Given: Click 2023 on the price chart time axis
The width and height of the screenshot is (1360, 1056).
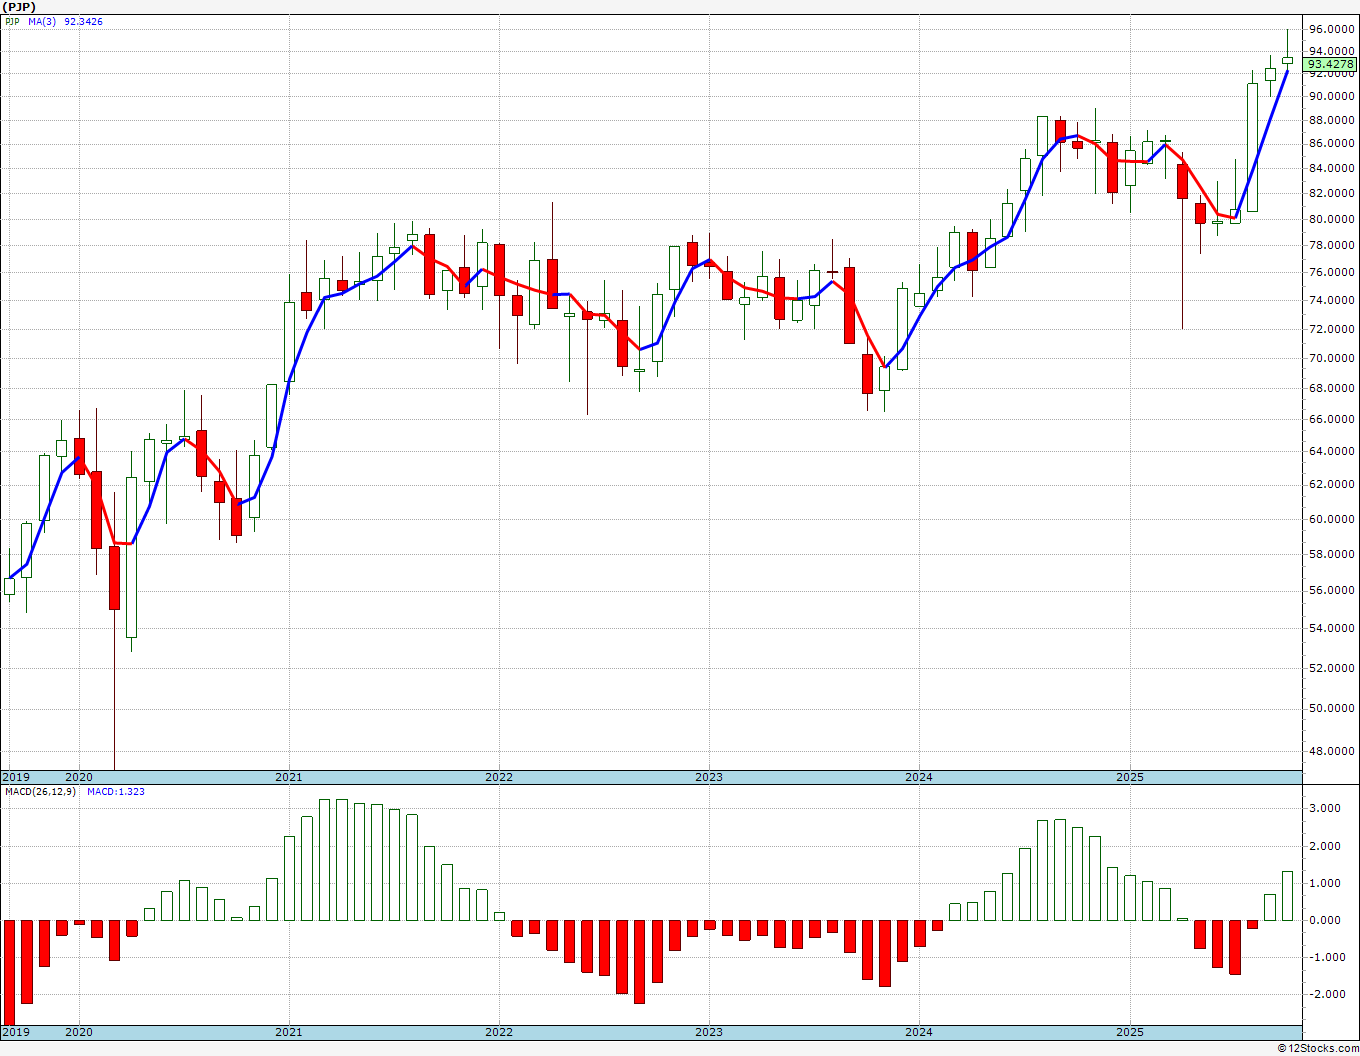Looking at the screenshot, I should [x=708, y=777].
